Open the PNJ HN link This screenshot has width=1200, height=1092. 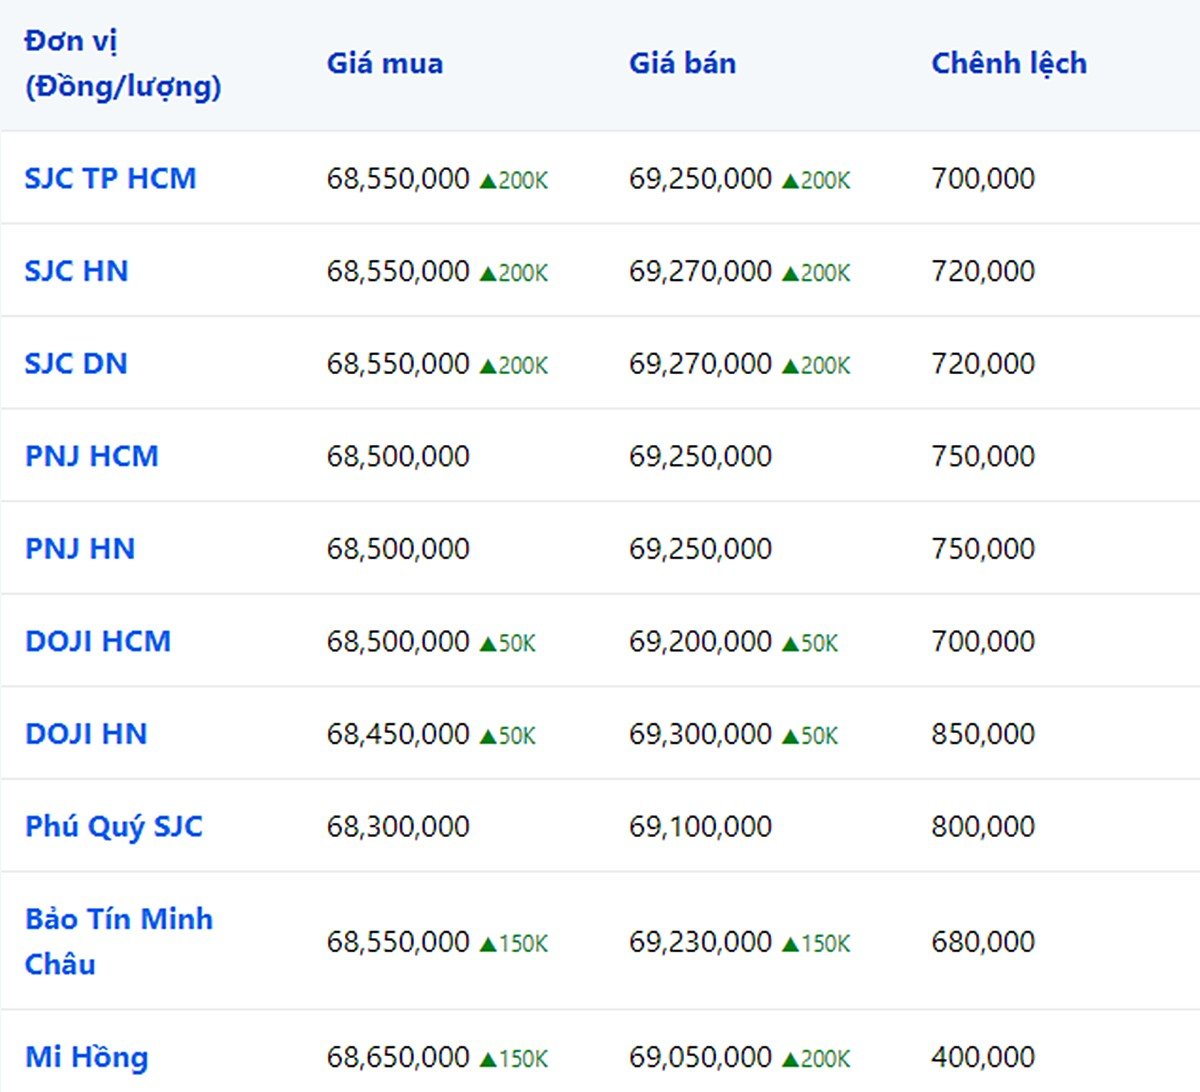pyautogui.click(x=79, y=549)
